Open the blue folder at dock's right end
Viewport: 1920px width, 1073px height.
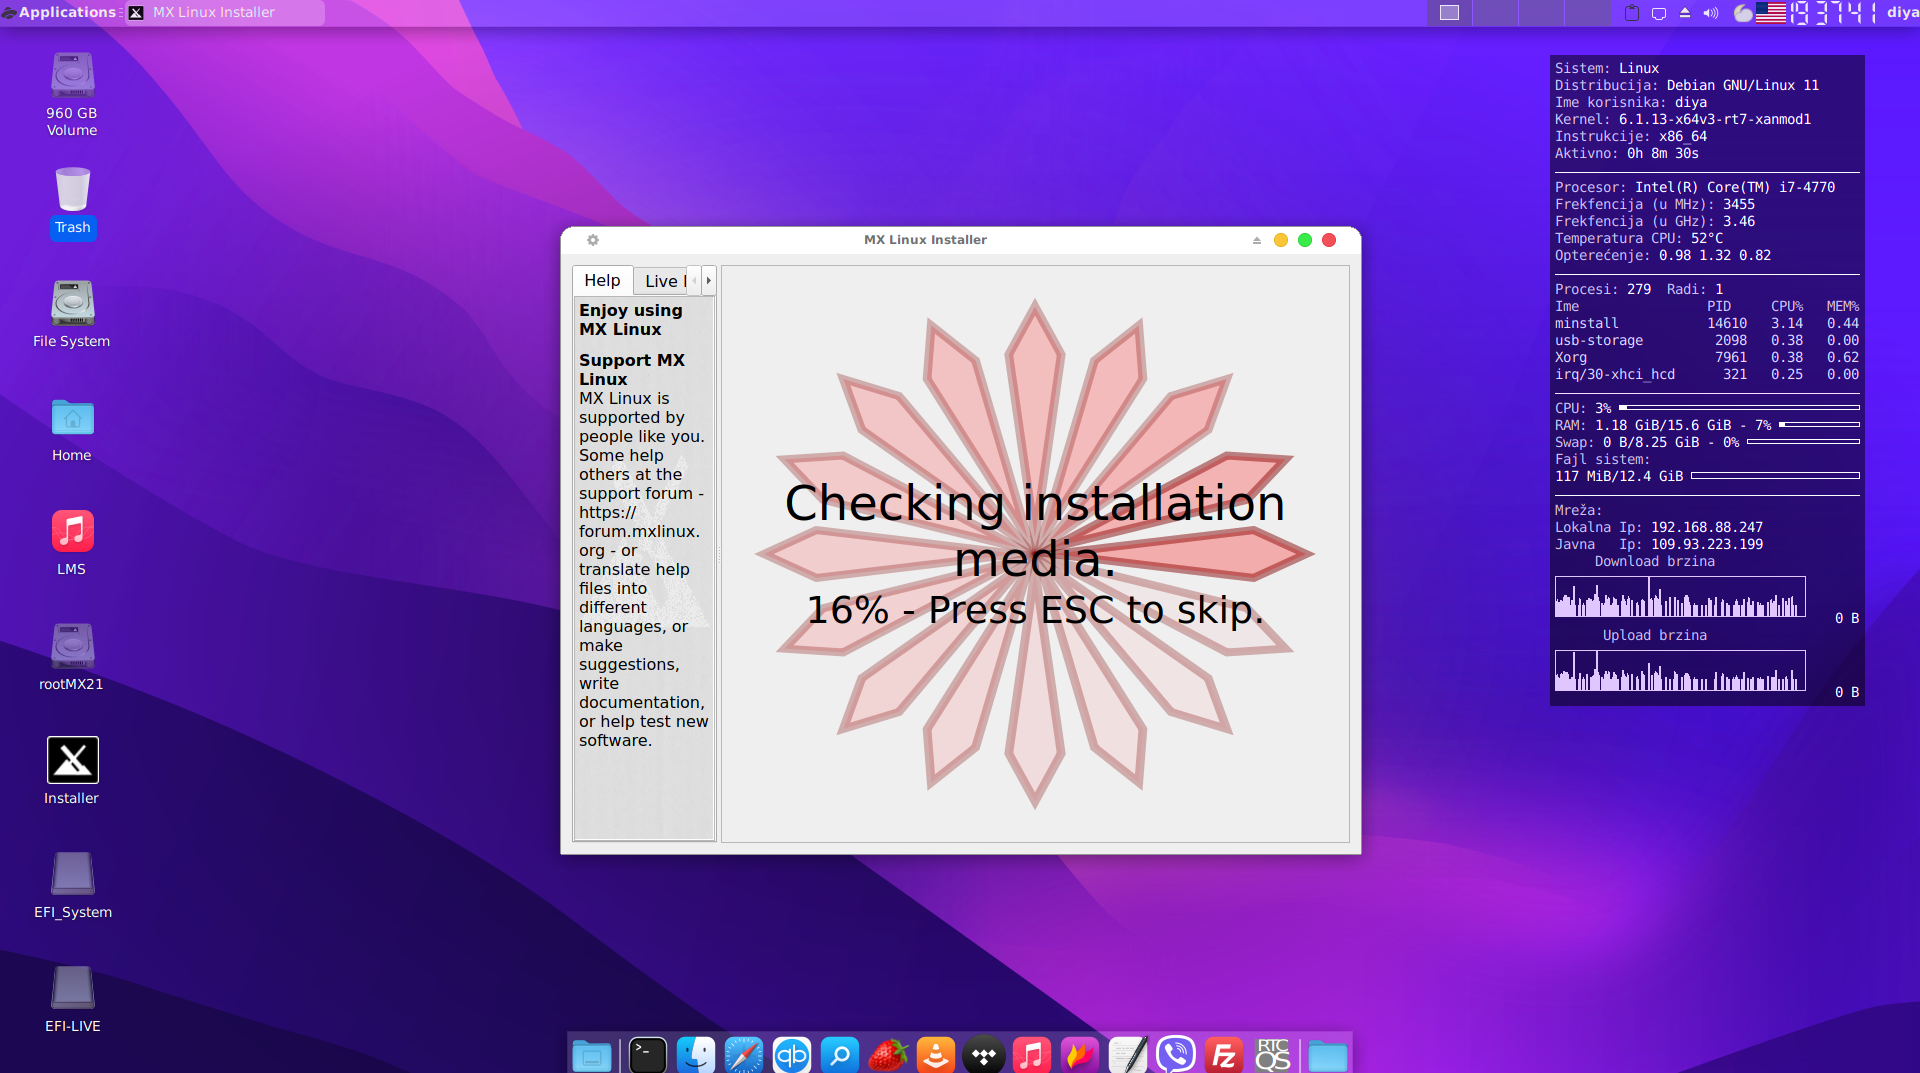[1328, 1055]
